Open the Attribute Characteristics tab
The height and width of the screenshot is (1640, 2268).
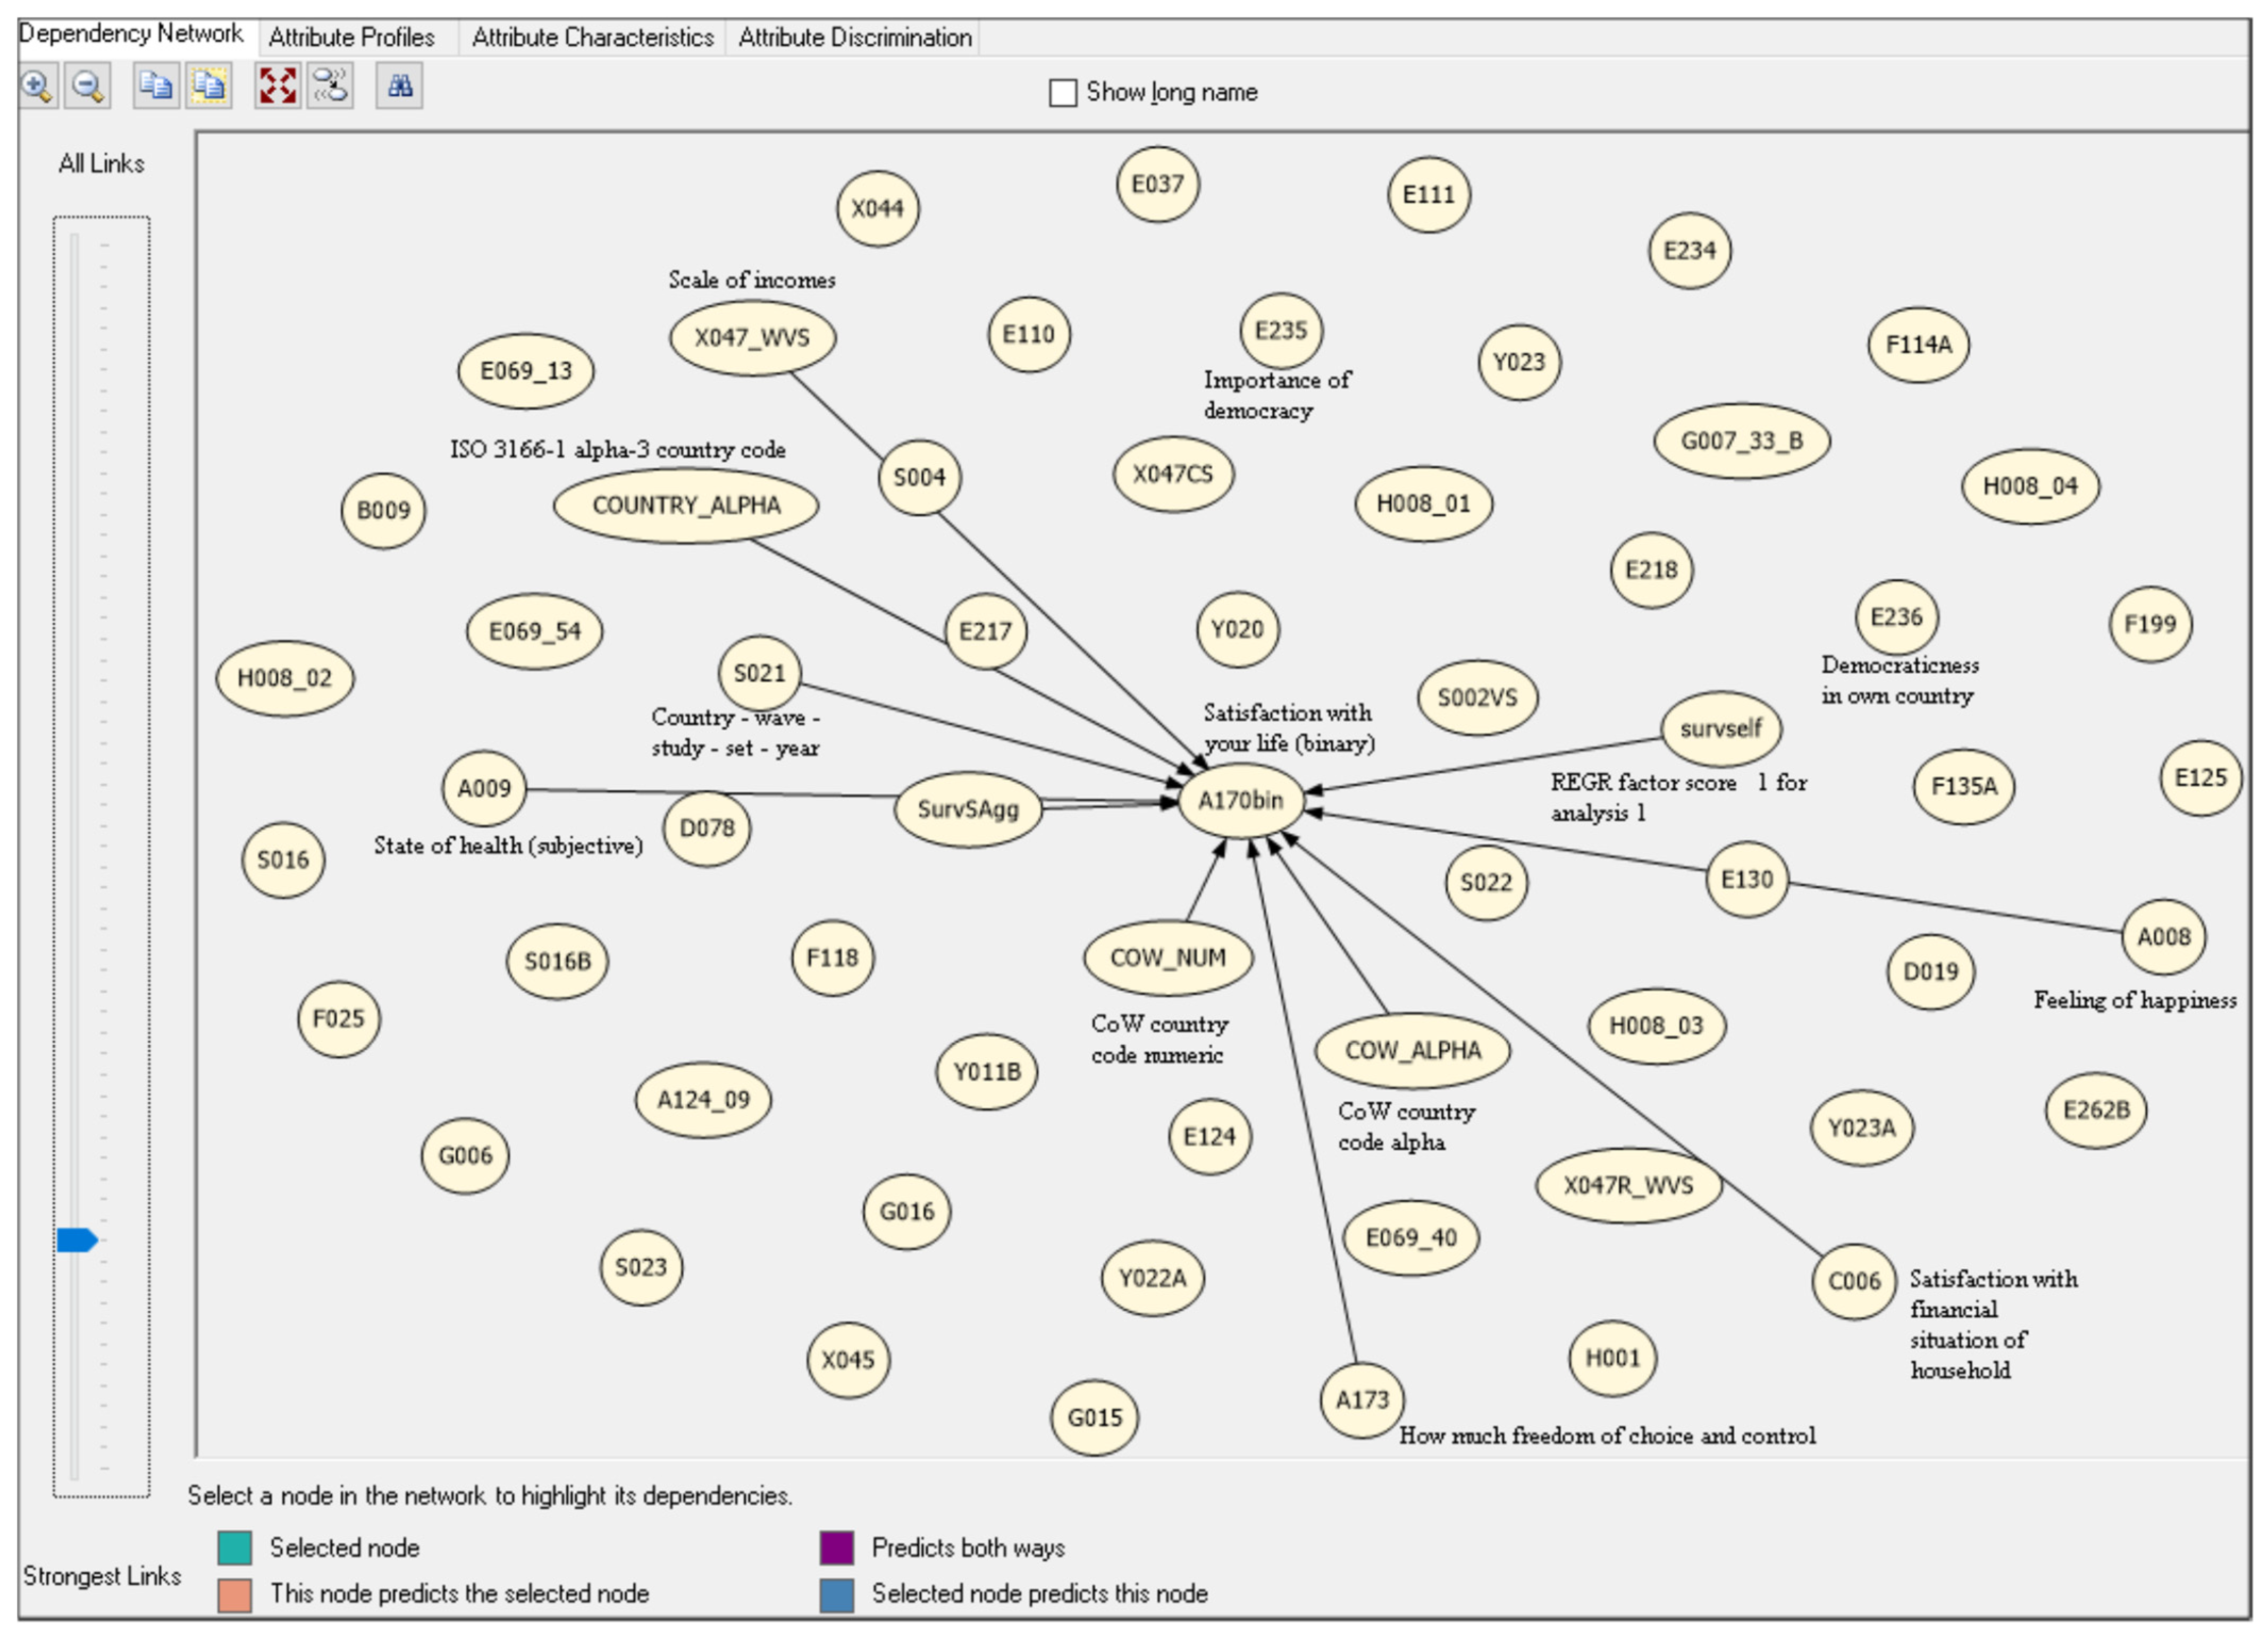click(x=592, y=38)
